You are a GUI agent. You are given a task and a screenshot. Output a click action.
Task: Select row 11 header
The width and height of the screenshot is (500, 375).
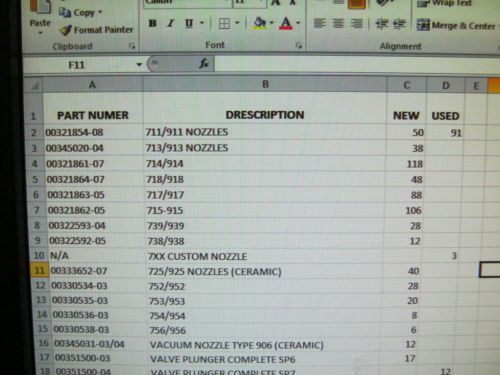[39, 270]
